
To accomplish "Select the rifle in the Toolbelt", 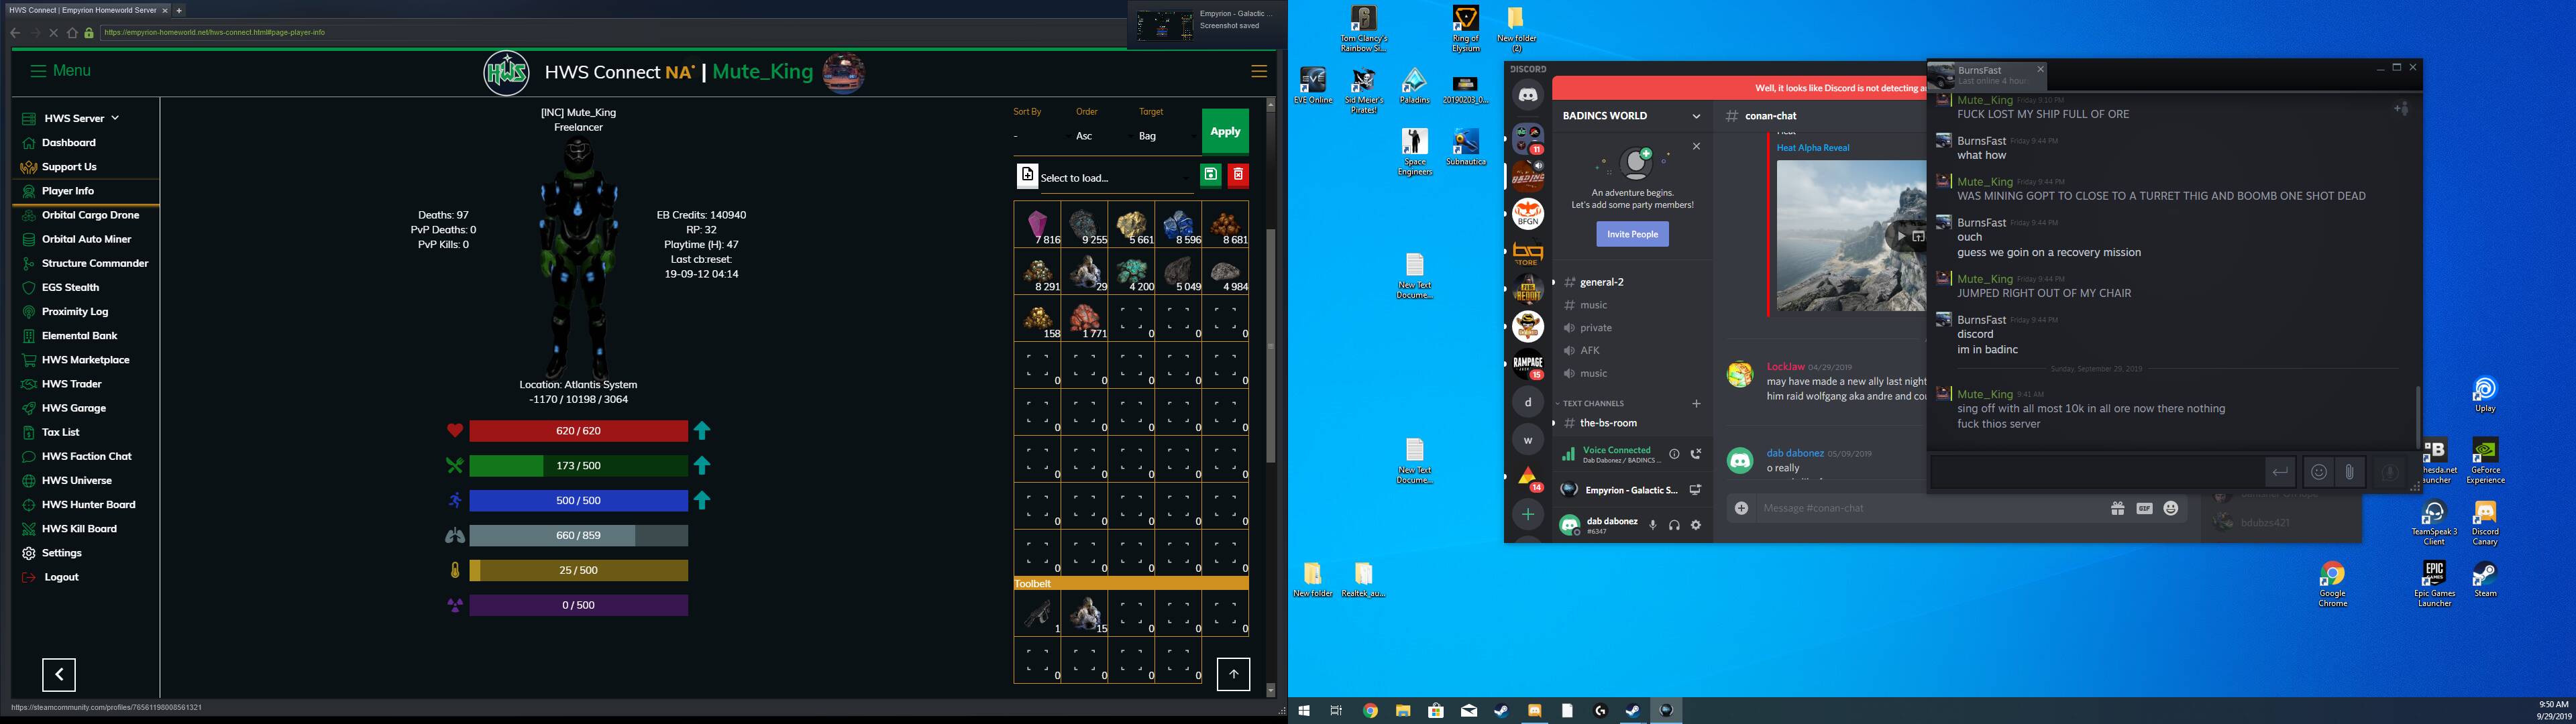I will [x=1038, y=613].
